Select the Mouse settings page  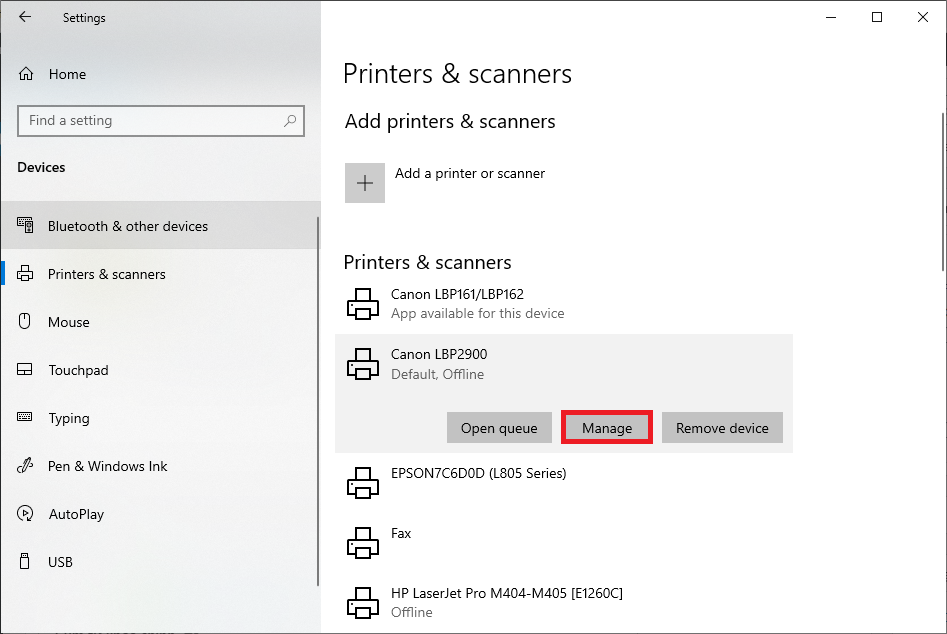pyautogui.click(x=69, y=322)
